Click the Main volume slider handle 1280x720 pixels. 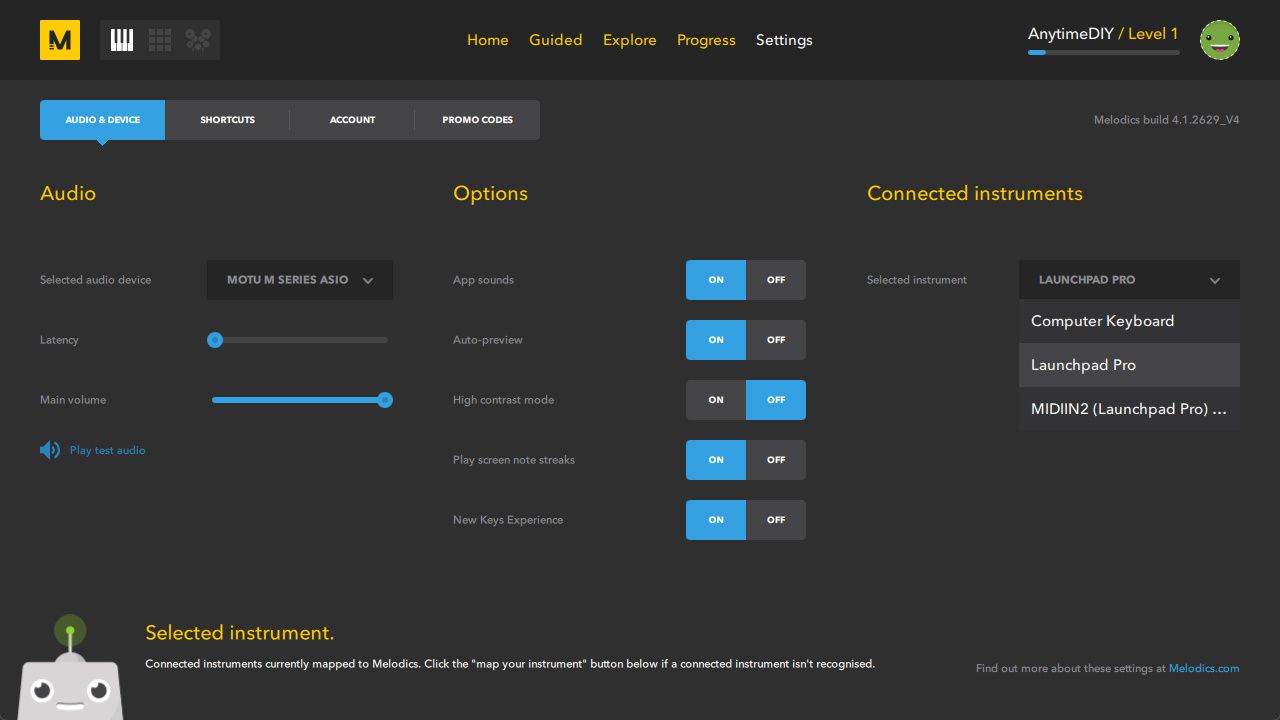point(385,400)
